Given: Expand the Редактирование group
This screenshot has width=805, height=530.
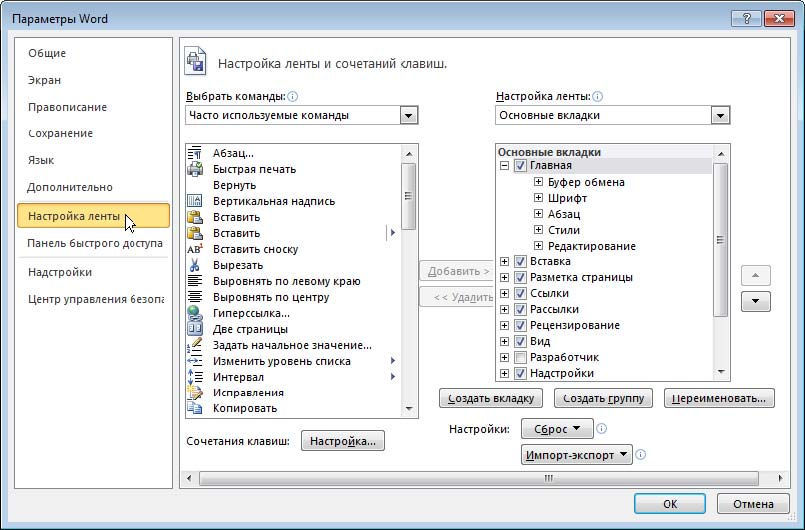Looking at the screenshot, I should (538, 245).
